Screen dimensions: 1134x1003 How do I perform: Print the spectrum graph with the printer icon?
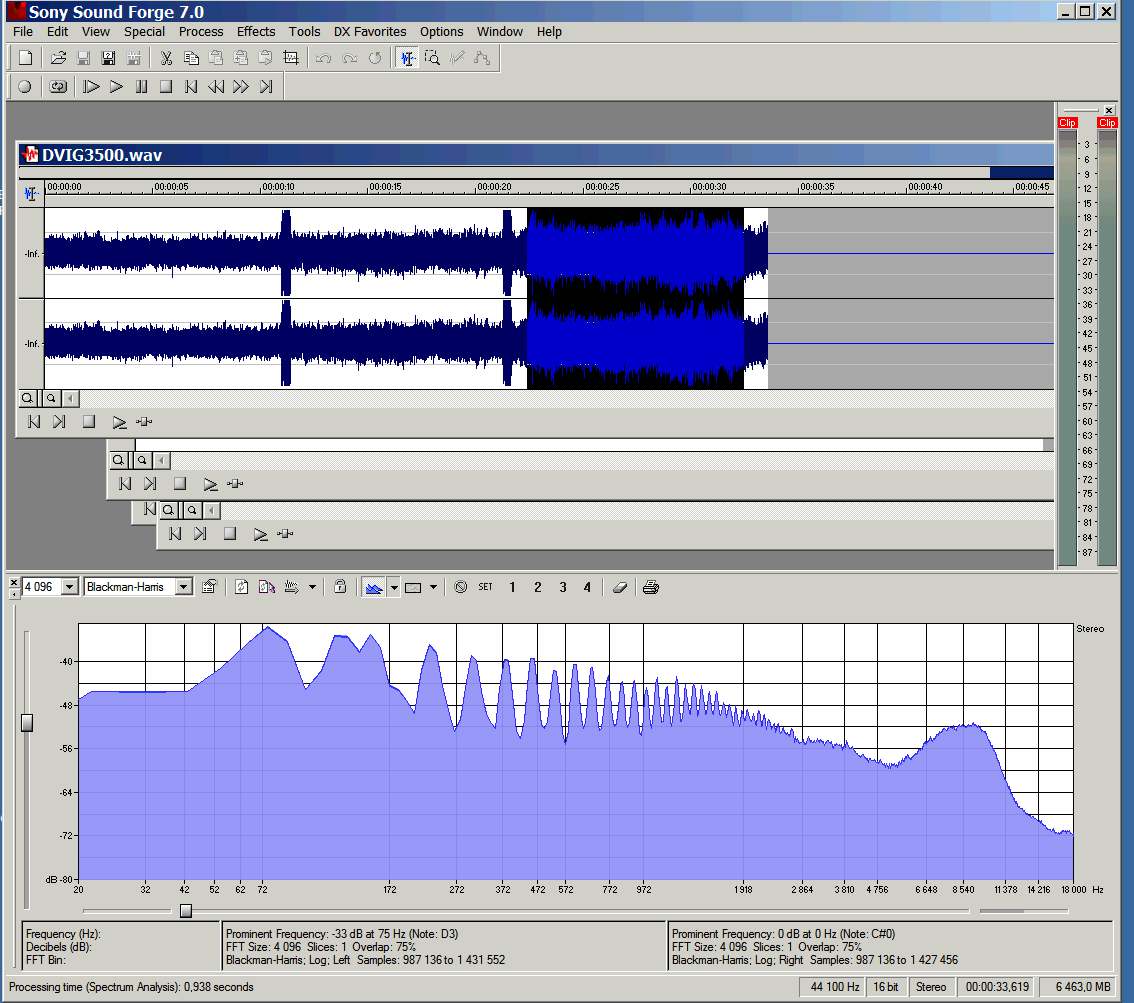651,587
